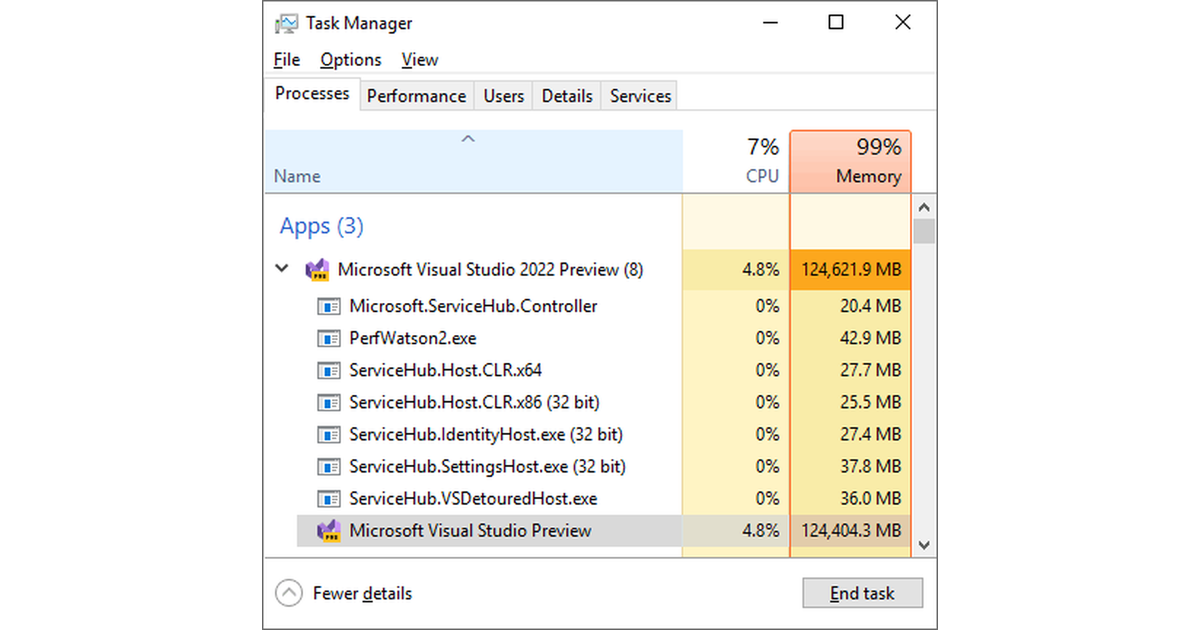1200x630 pixels.
Task: Open the Options menu
Action: 351,60
